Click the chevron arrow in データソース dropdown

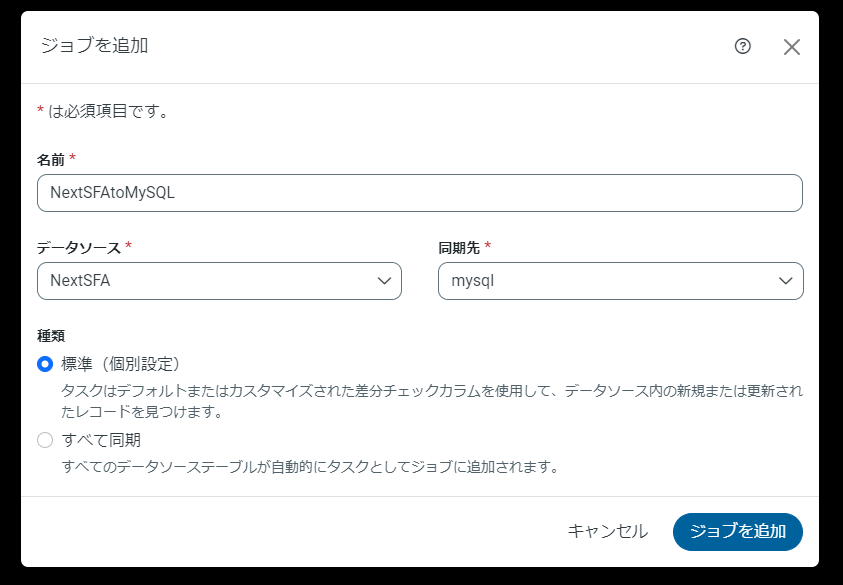[x=384, y=281]
